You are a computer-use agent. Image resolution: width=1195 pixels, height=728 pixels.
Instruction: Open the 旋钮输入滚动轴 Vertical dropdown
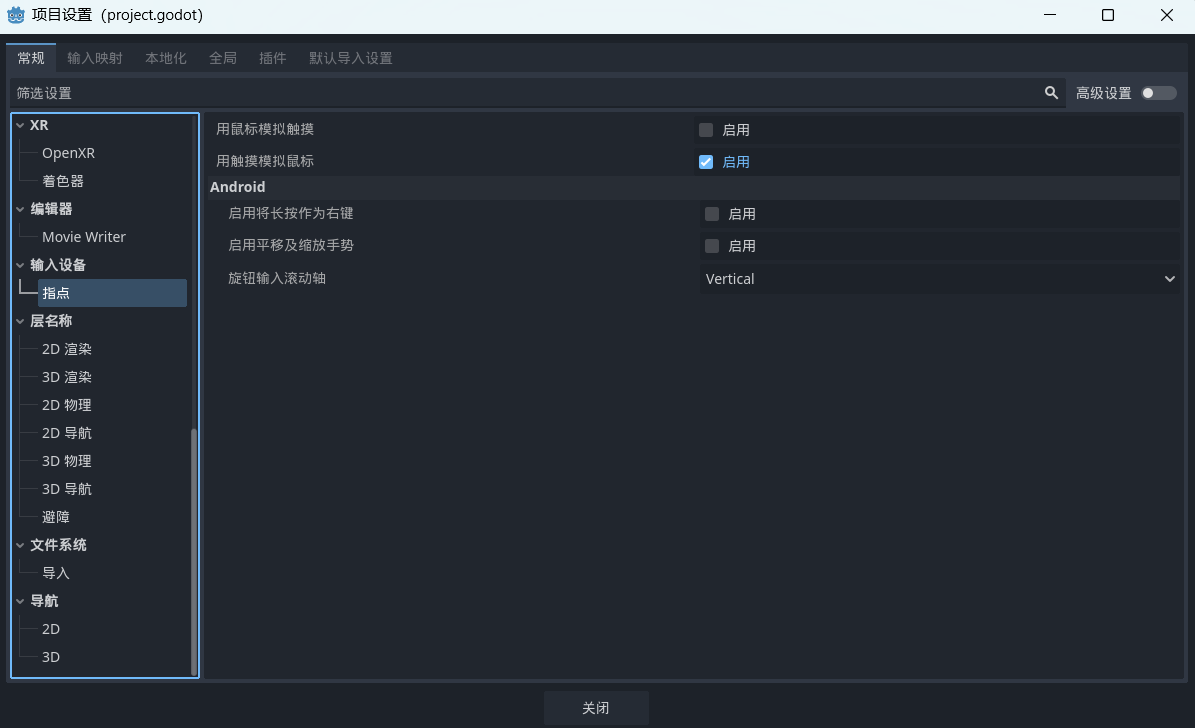(939, 279)
